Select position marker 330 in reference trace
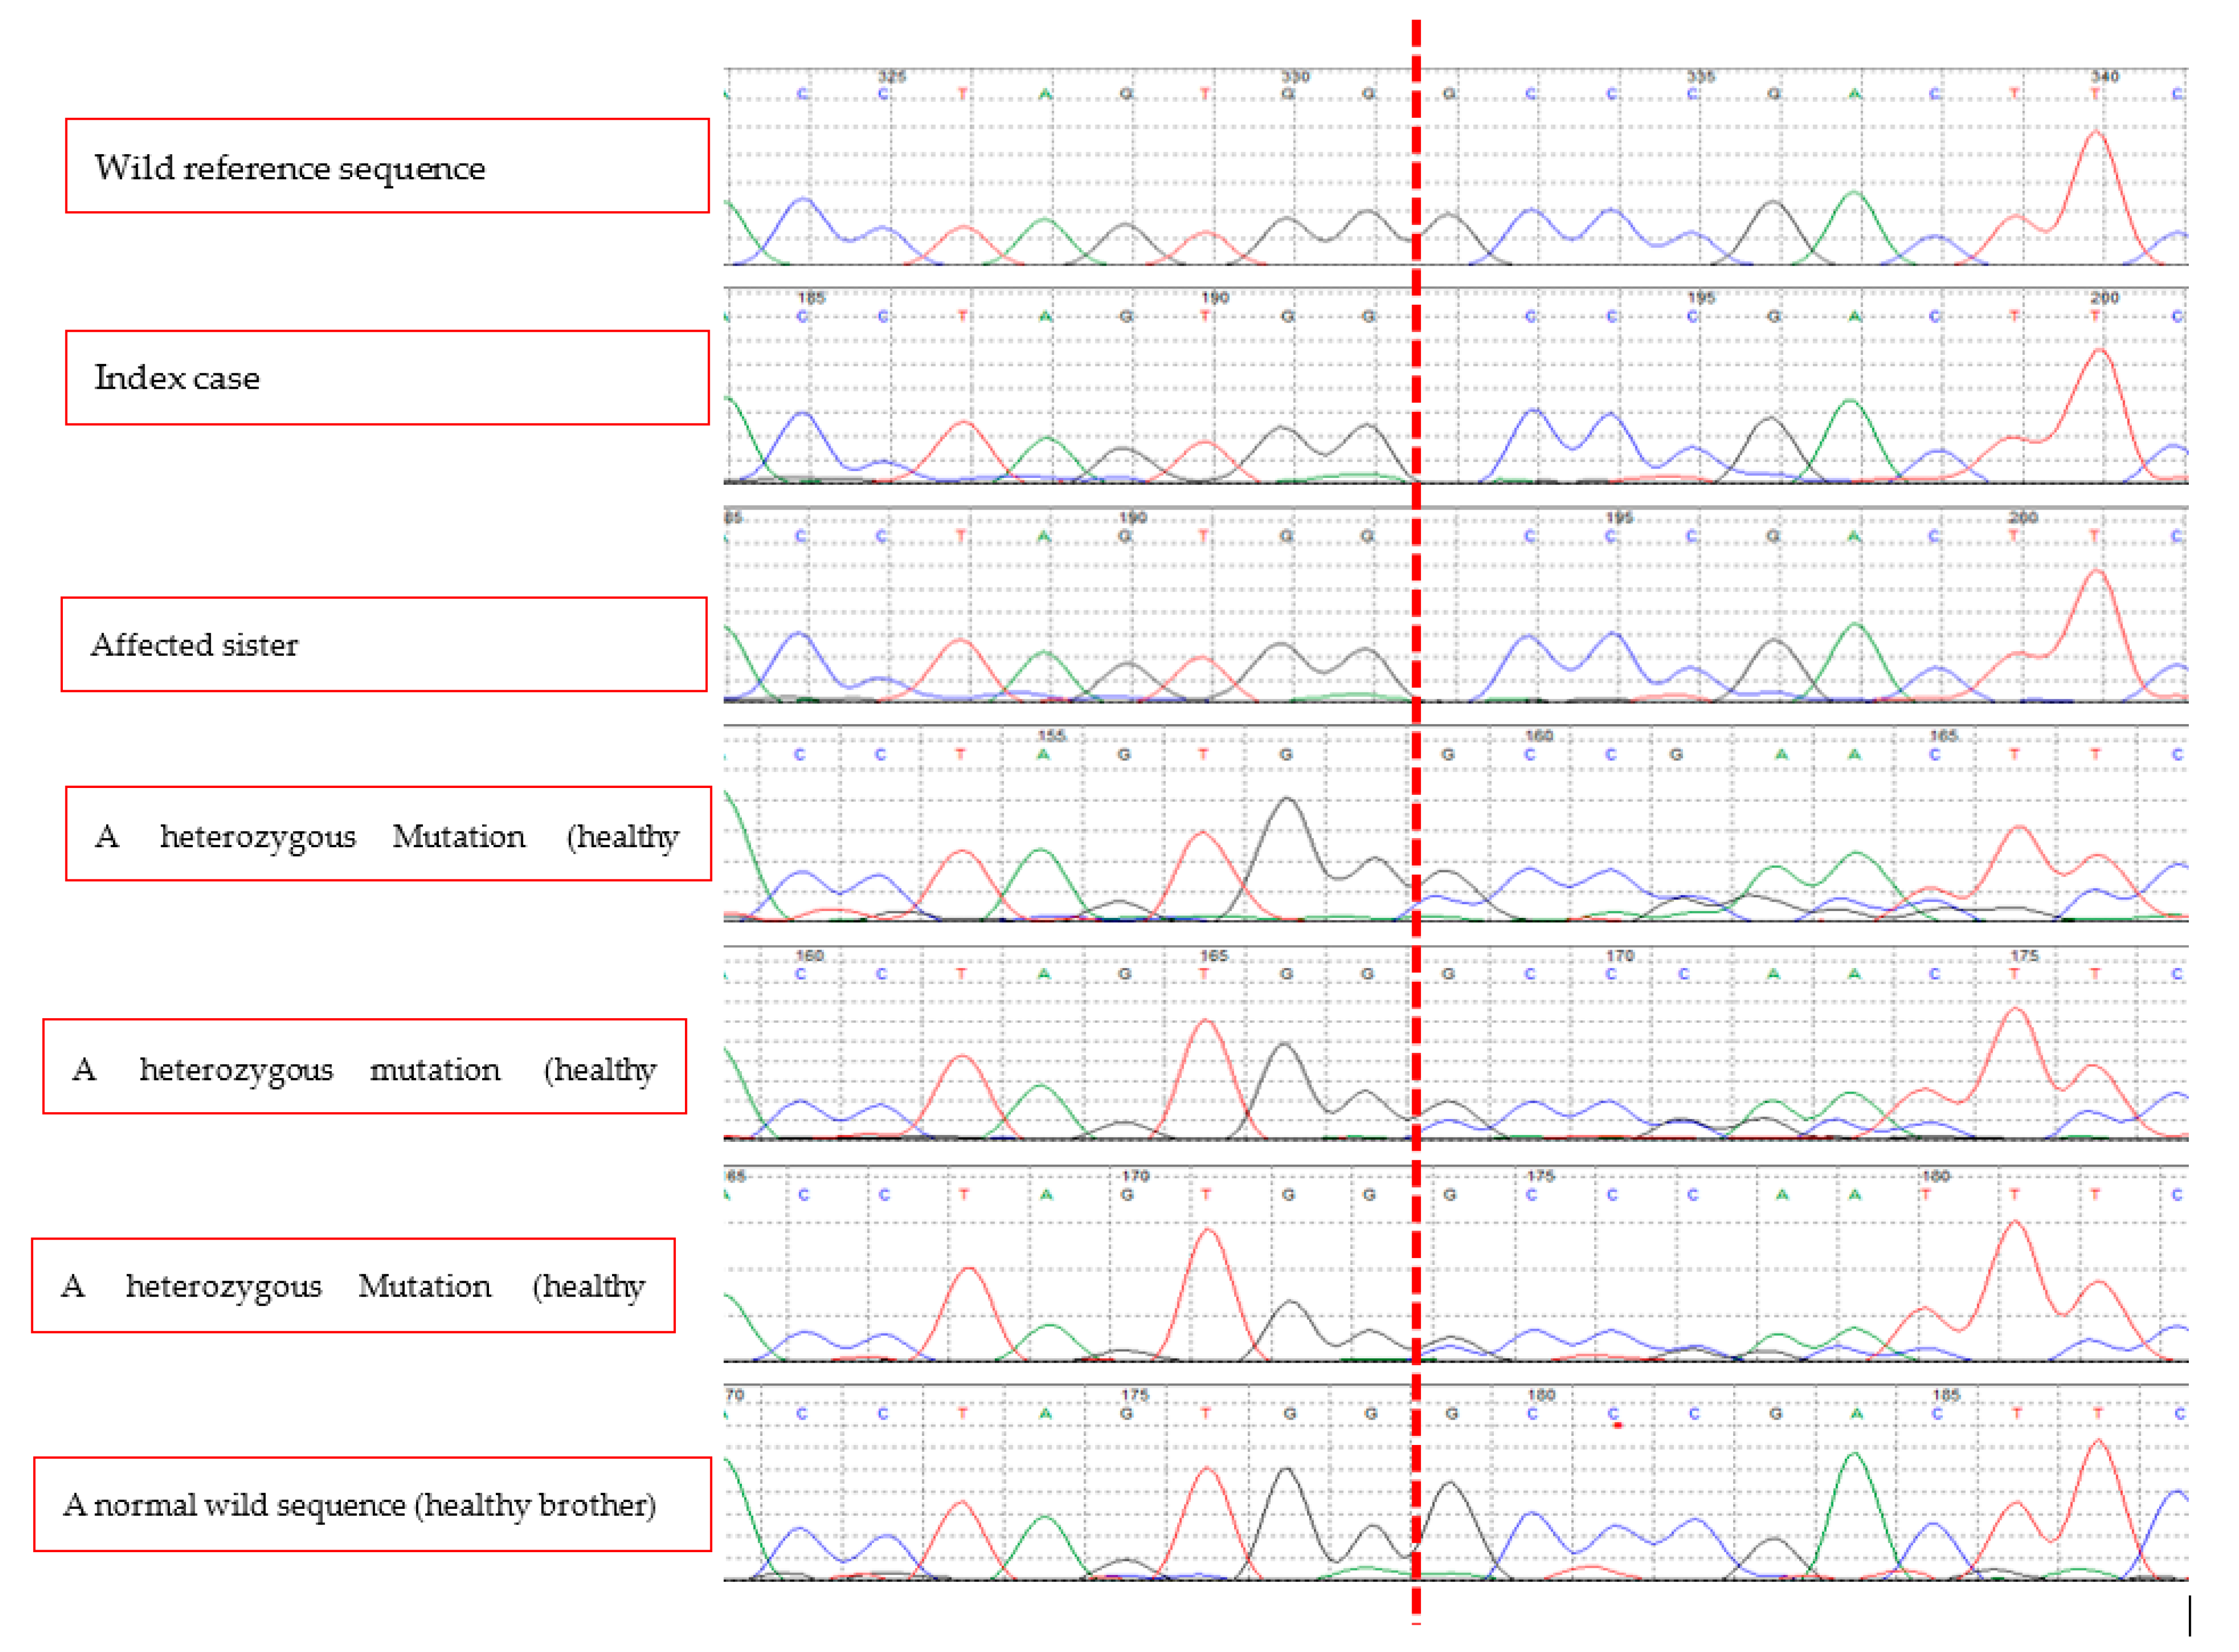Image resolution: width=2239 pixels, height=1652 pixels. pos(1295,76)
